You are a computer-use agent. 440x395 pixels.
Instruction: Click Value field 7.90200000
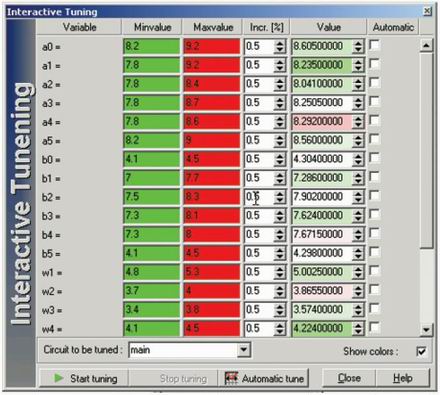tap(322, 197)
